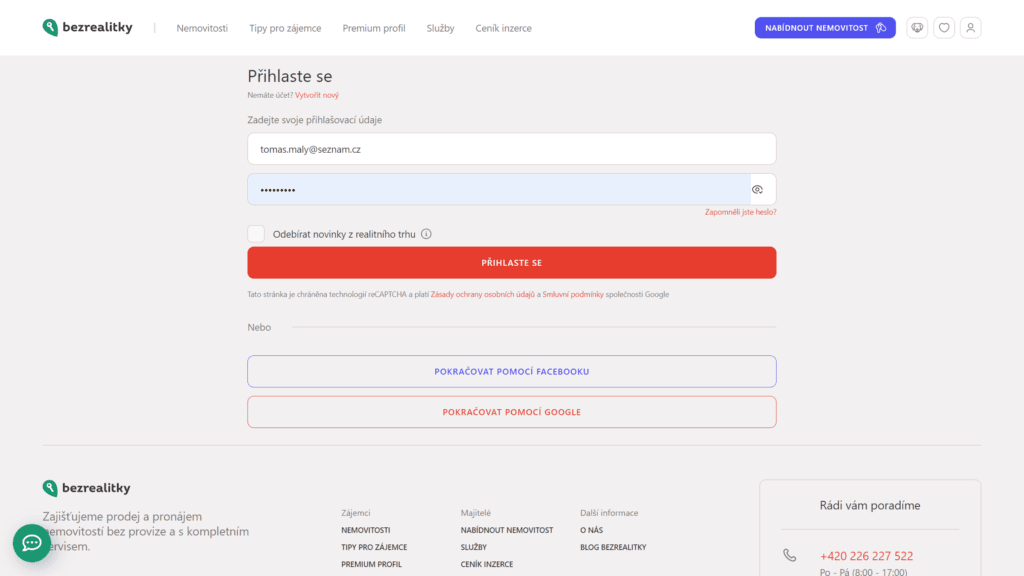
Task: Open the Nemovitosti menu
Action: (202, 28)
